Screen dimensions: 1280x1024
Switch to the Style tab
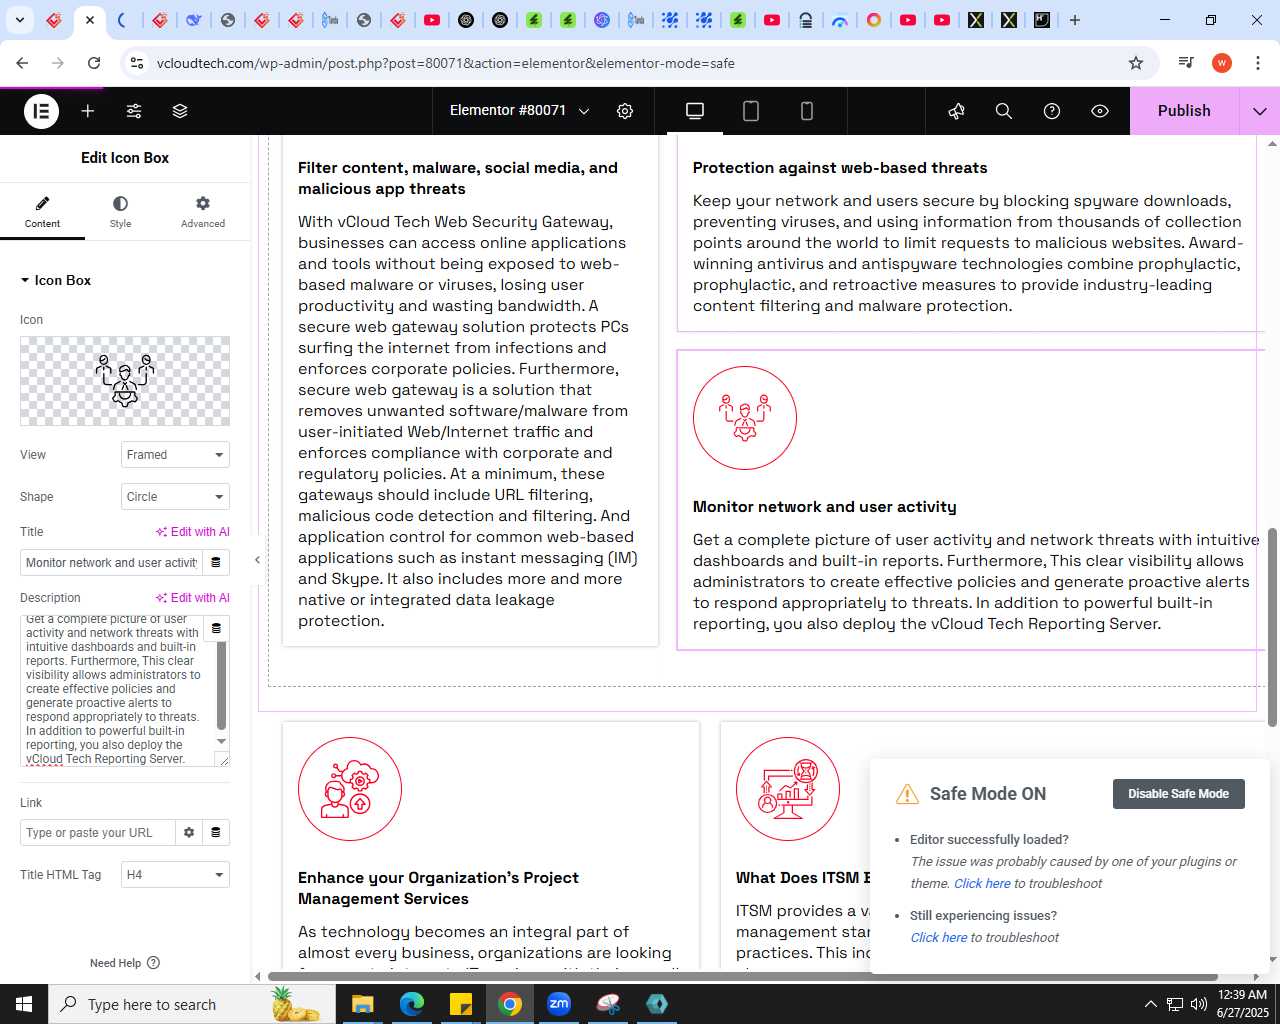[120, 211]
